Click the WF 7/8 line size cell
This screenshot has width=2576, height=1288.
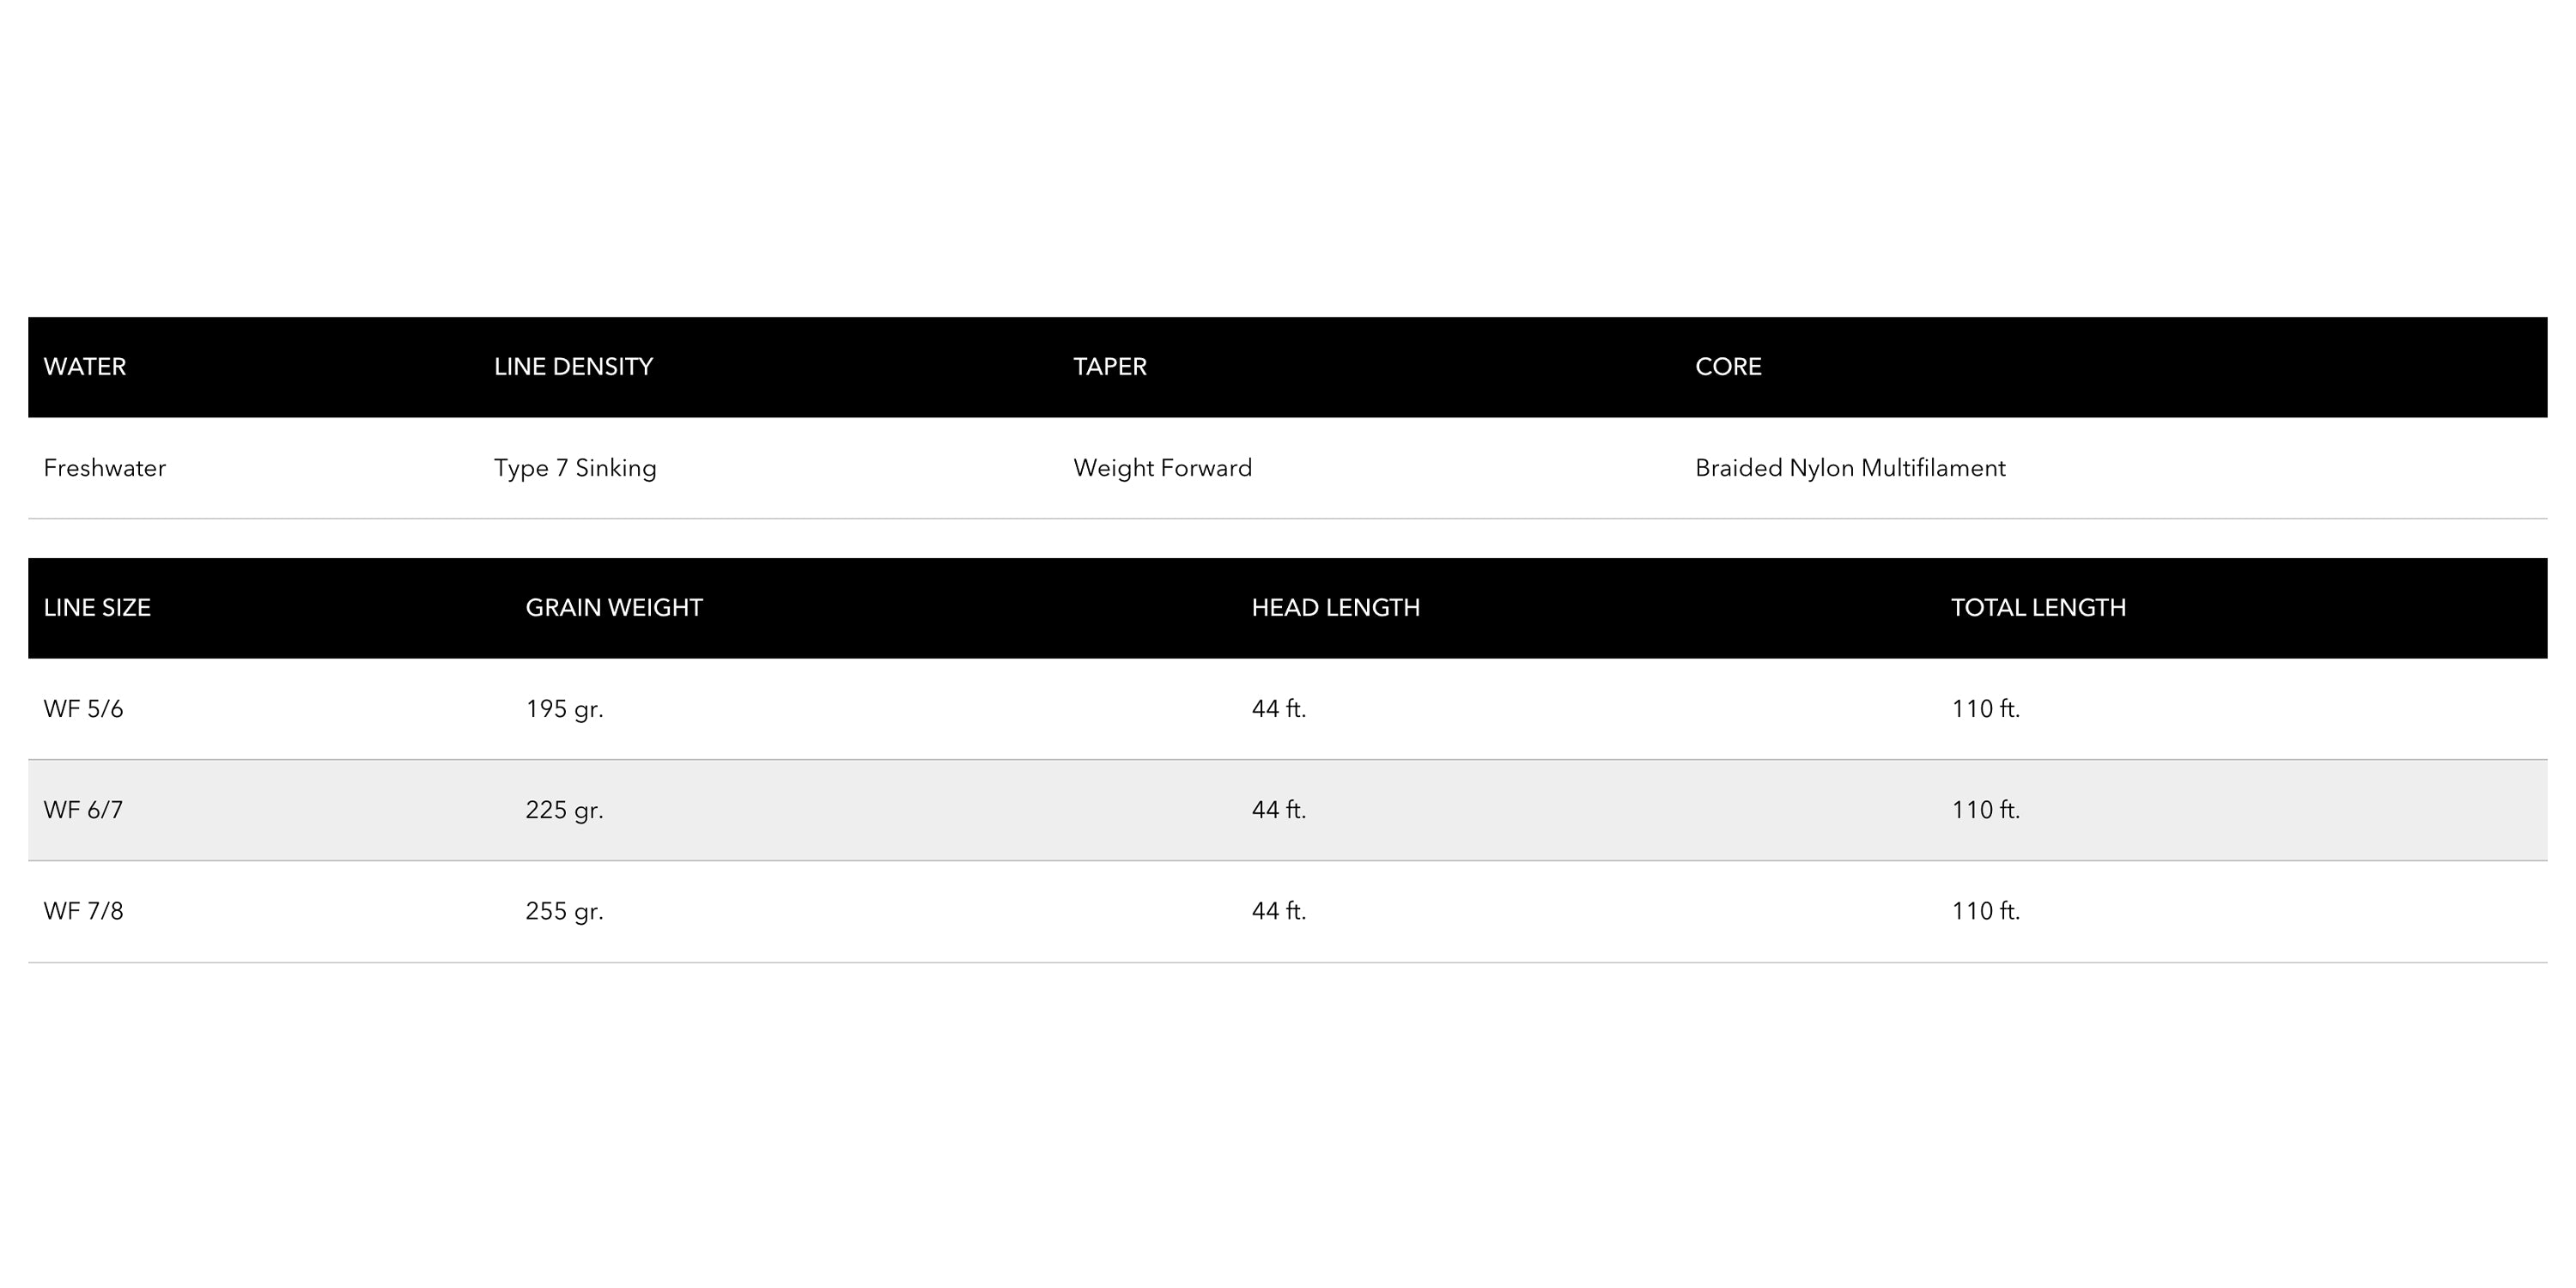(84, 911)
